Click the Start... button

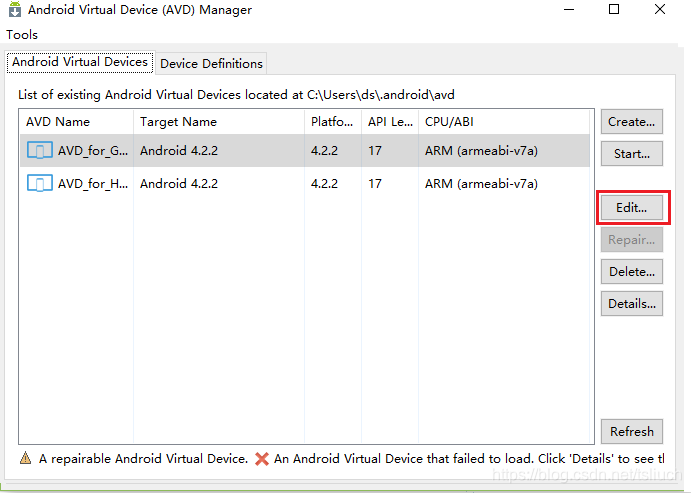(x=632, y=154)
